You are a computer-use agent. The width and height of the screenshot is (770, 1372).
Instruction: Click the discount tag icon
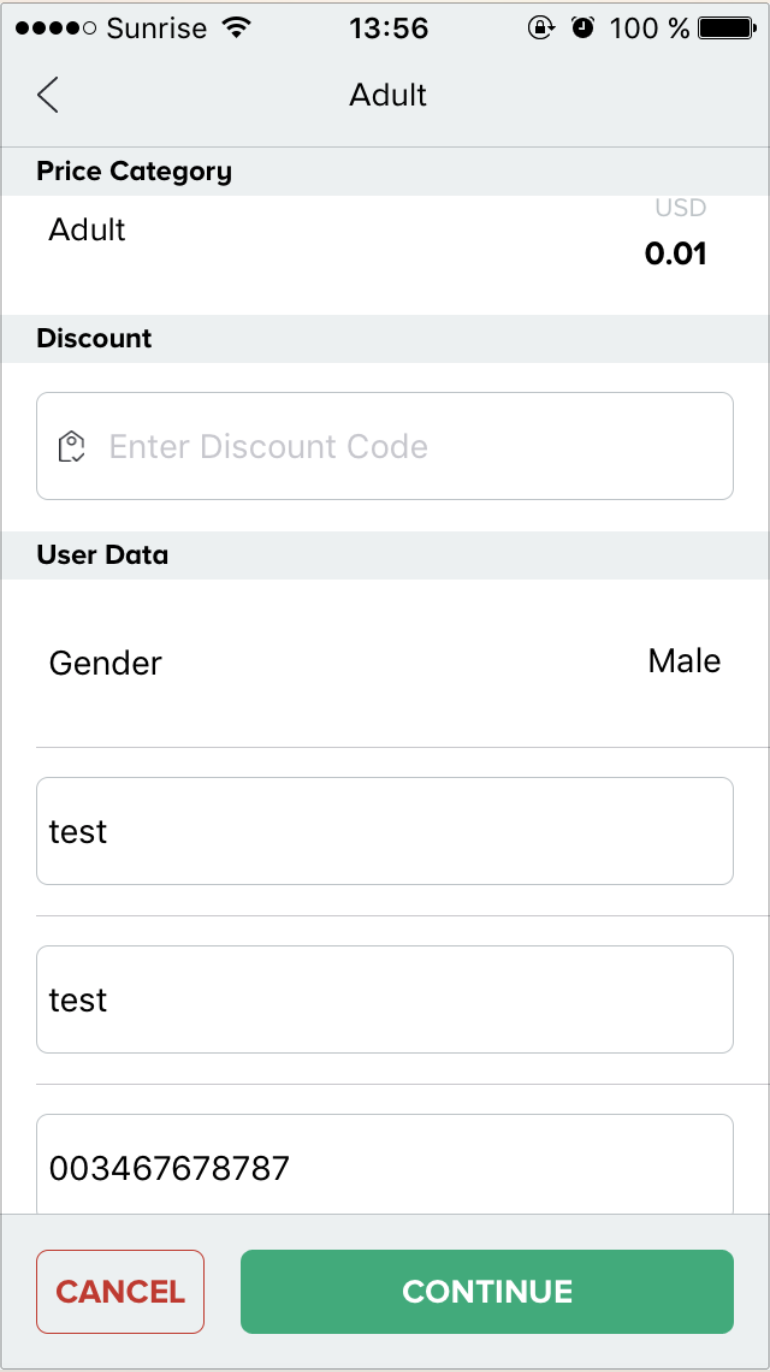(71, 446)
